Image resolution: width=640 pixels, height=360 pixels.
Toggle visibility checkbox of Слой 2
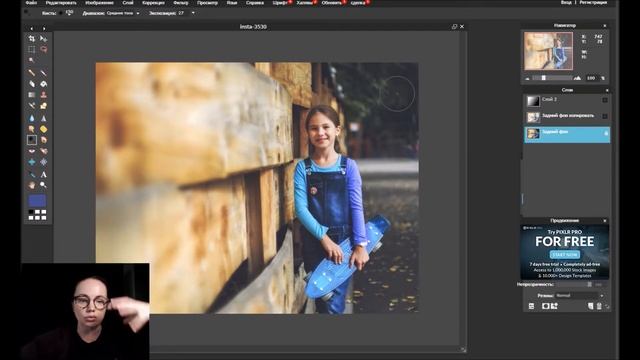605,100
